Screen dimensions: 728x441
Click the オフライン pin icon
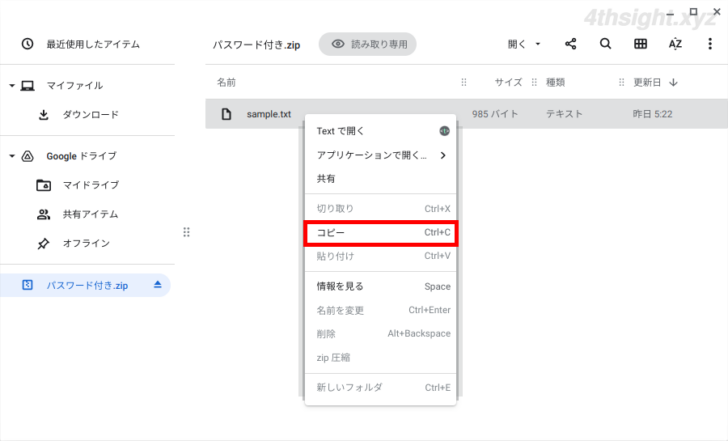pyautogui.click(x=43, y=243)
